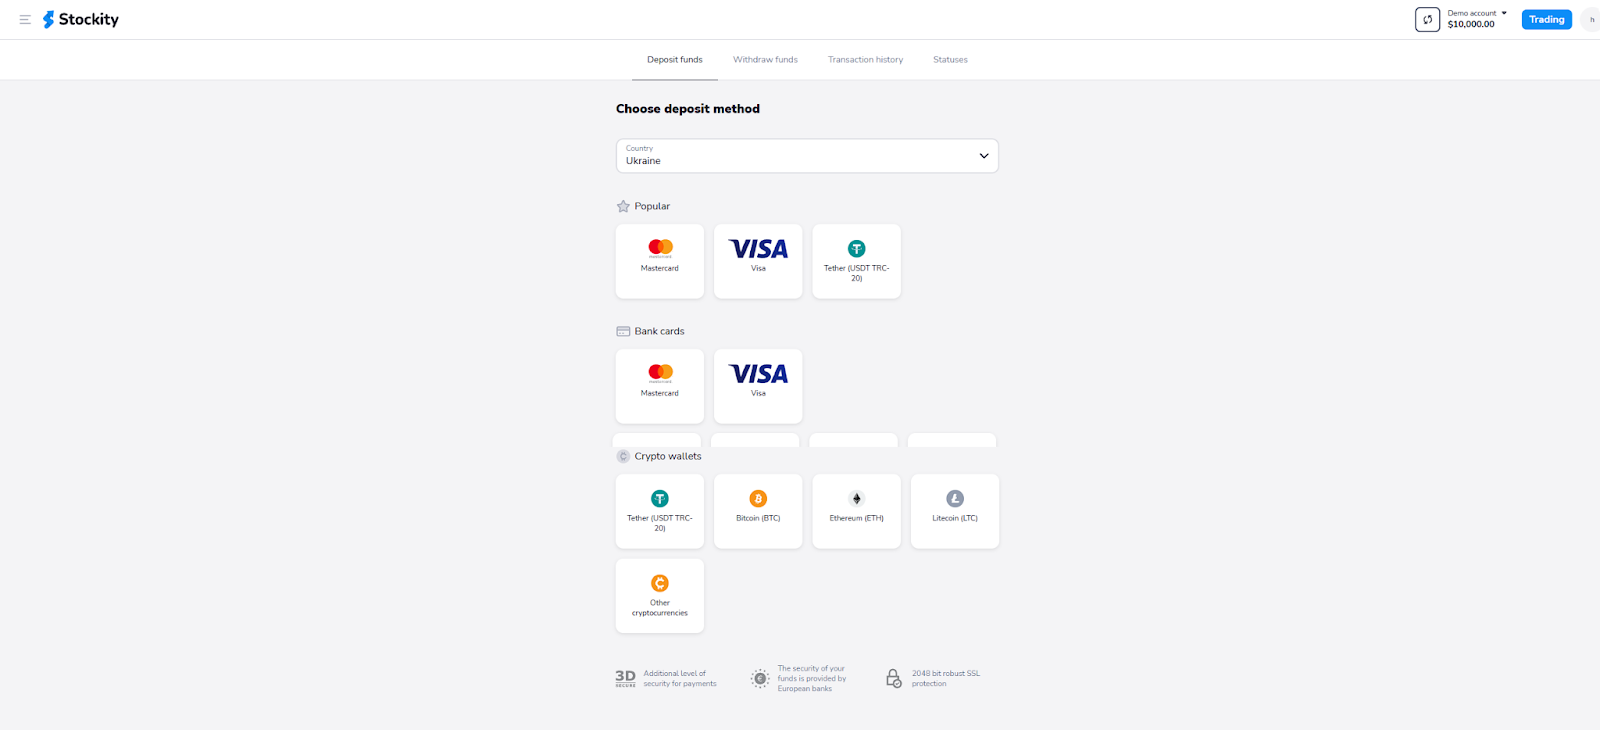Screen dimensions: 1600x730
Task: Select Ethereum (ETH) wallet
Action: pyautogui.click(x=857, y=511)
